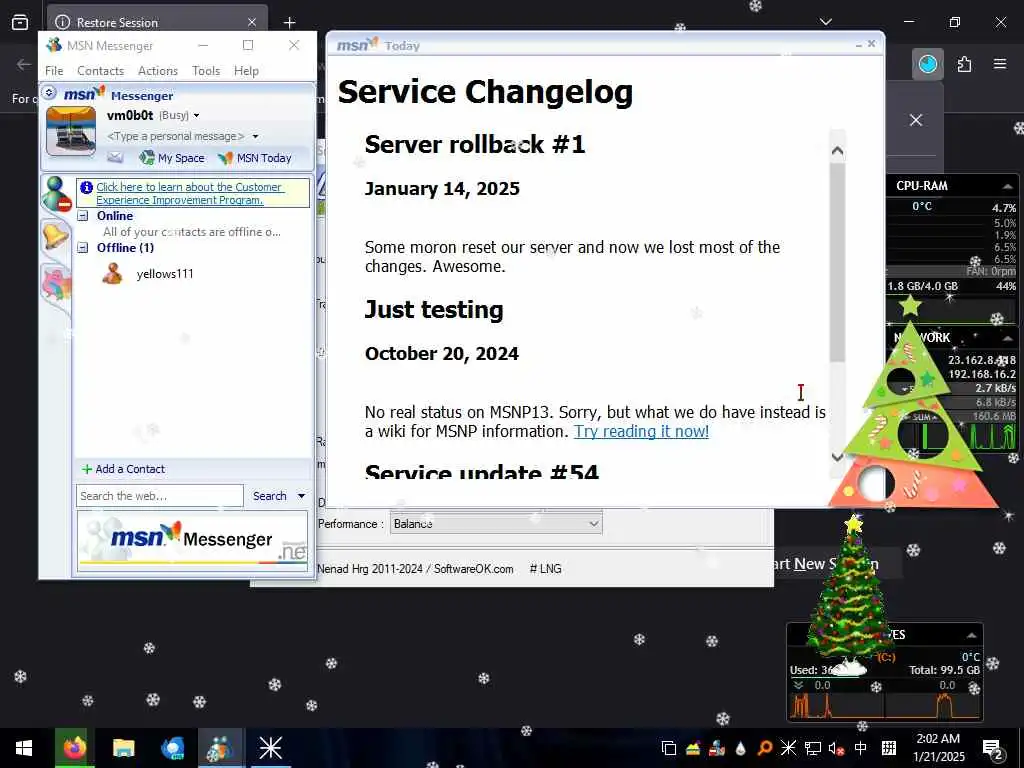The height and width of the screenshot is (768, 1024).
Task: Click the blue circular toolbar extension icon
Action: (927, 64)
